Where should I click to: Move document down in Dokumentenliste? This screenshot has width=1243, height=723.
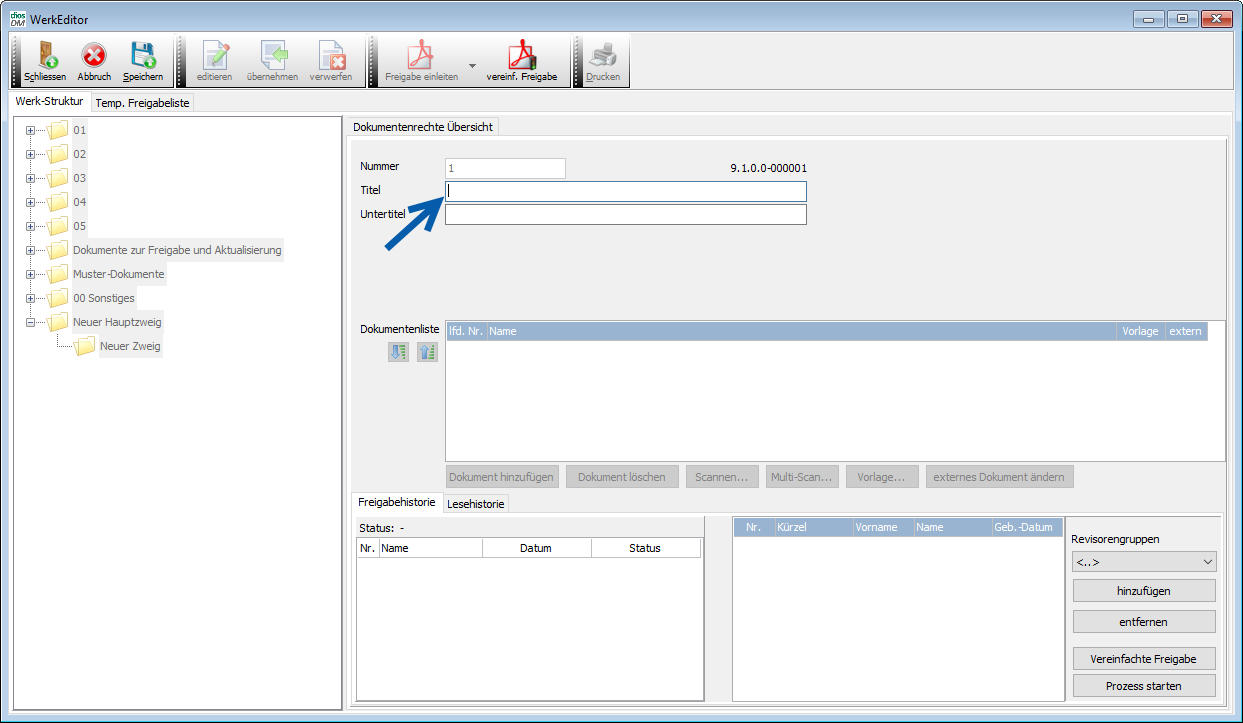pyautogui.click(x=399, y=352)
